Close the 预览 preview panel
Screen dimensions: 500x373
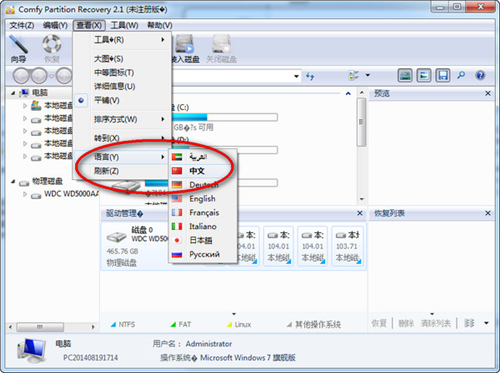click(488, 94)
